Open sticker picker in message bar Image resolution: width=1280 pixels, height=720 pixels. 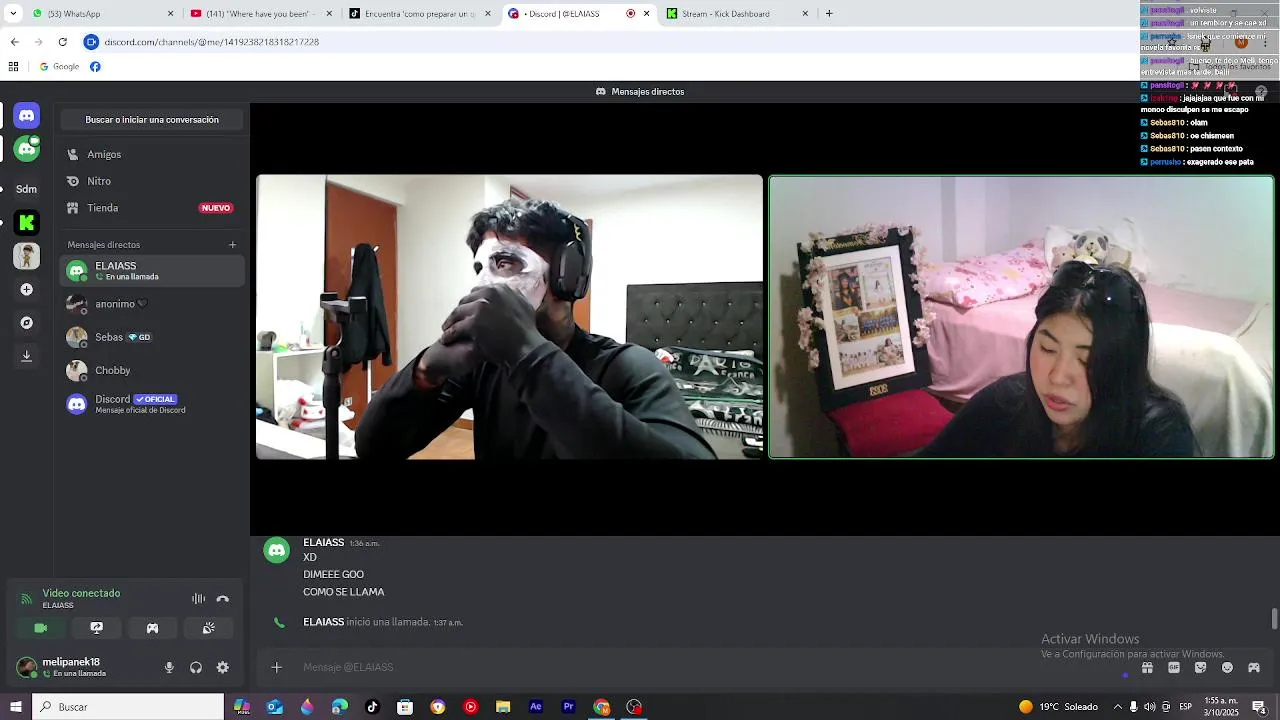coord(1200,668)
